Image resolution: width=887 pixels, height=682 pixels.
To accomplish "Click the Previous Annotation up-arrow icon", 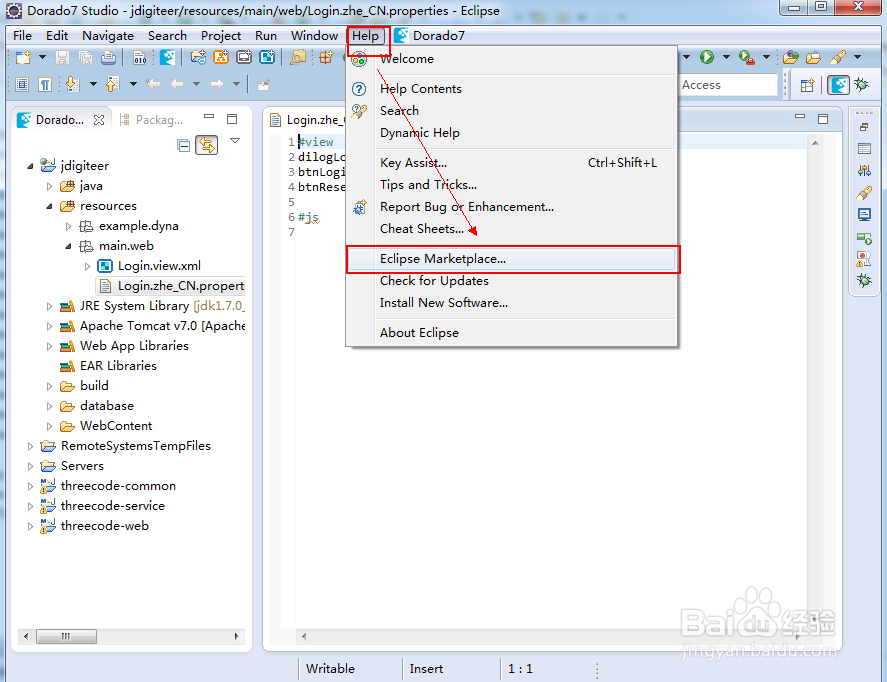I will pos(113,85).
